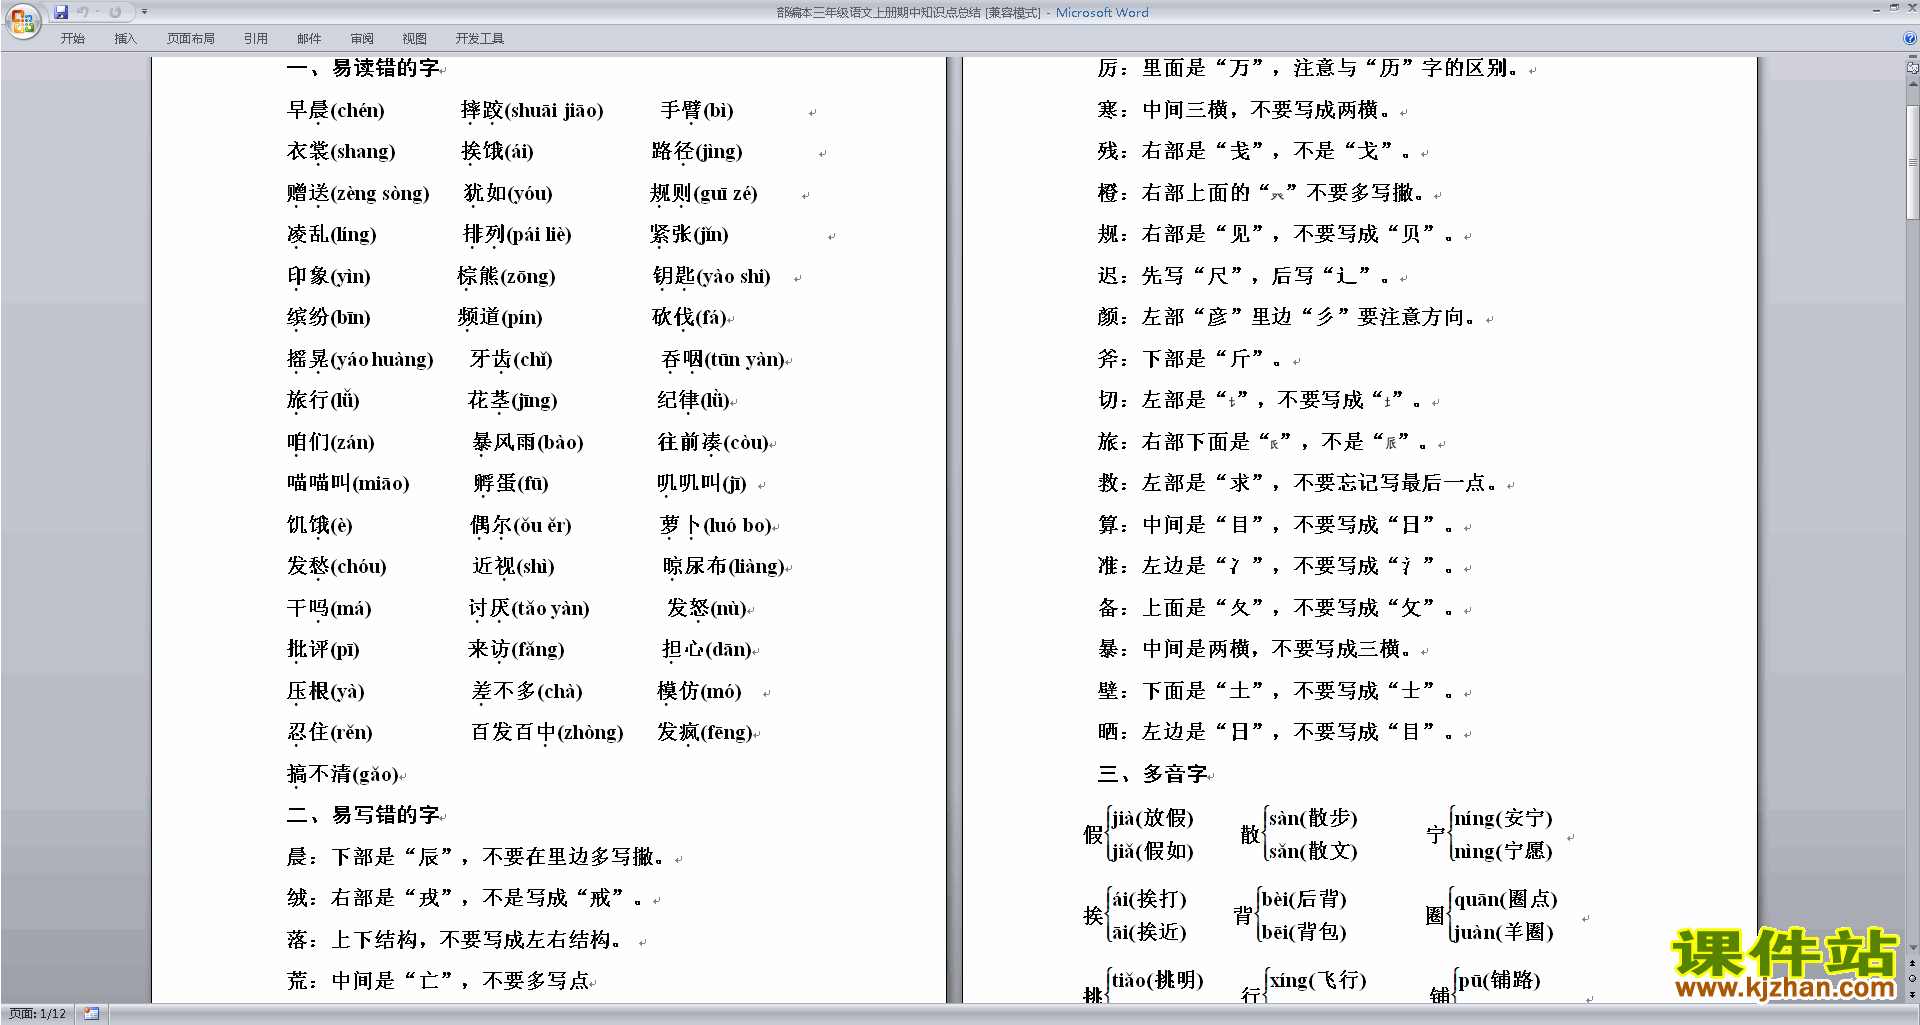Click the pinyin bēi(背包)
The height and width of the screenshot is (1025, 1920).
click(x=1304, y=932)
